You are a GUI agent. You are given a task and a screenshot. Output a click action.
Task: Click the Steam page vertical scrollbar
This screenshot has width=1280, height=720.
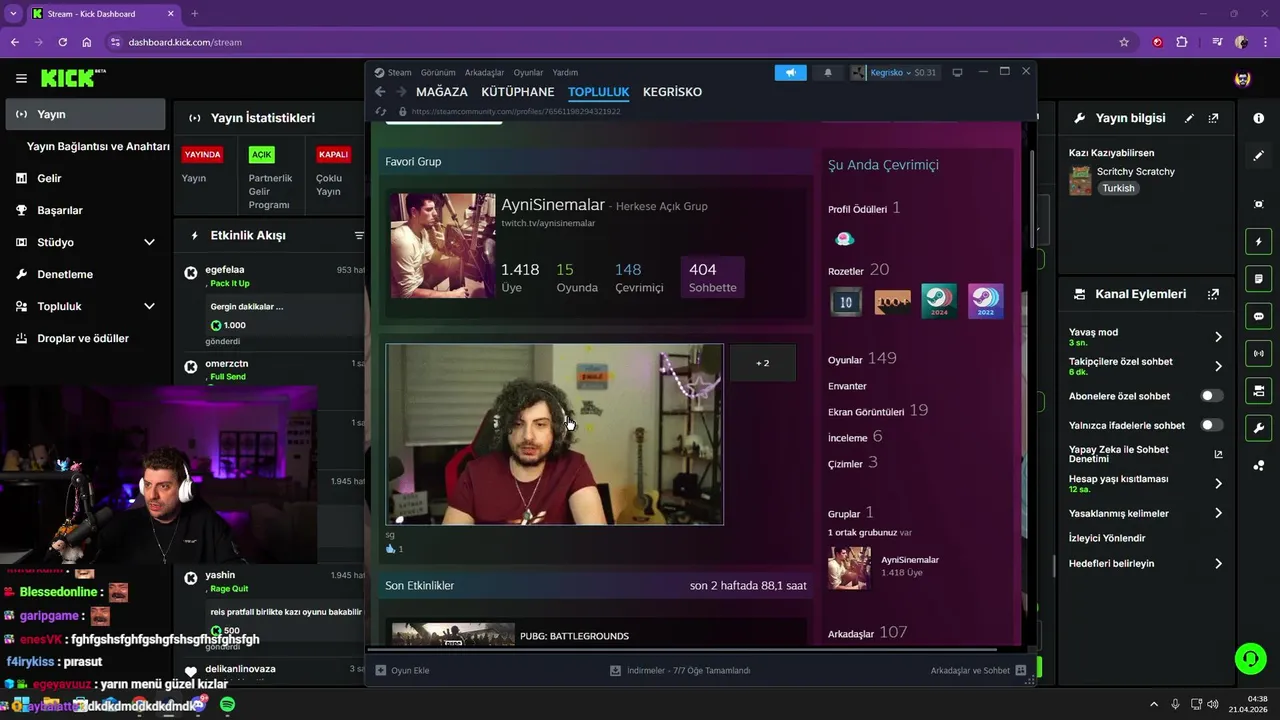coord(1031,200)
